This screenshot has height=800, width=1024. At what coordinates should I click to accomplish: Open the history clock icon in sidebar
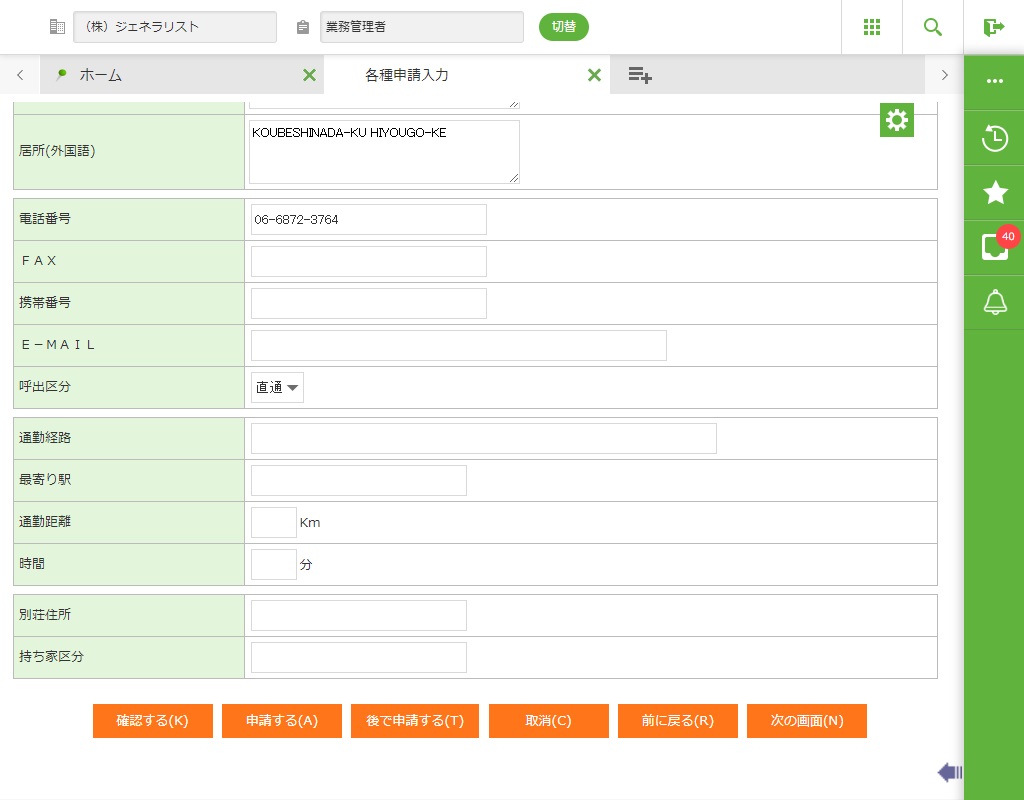[x=994, y=138]
